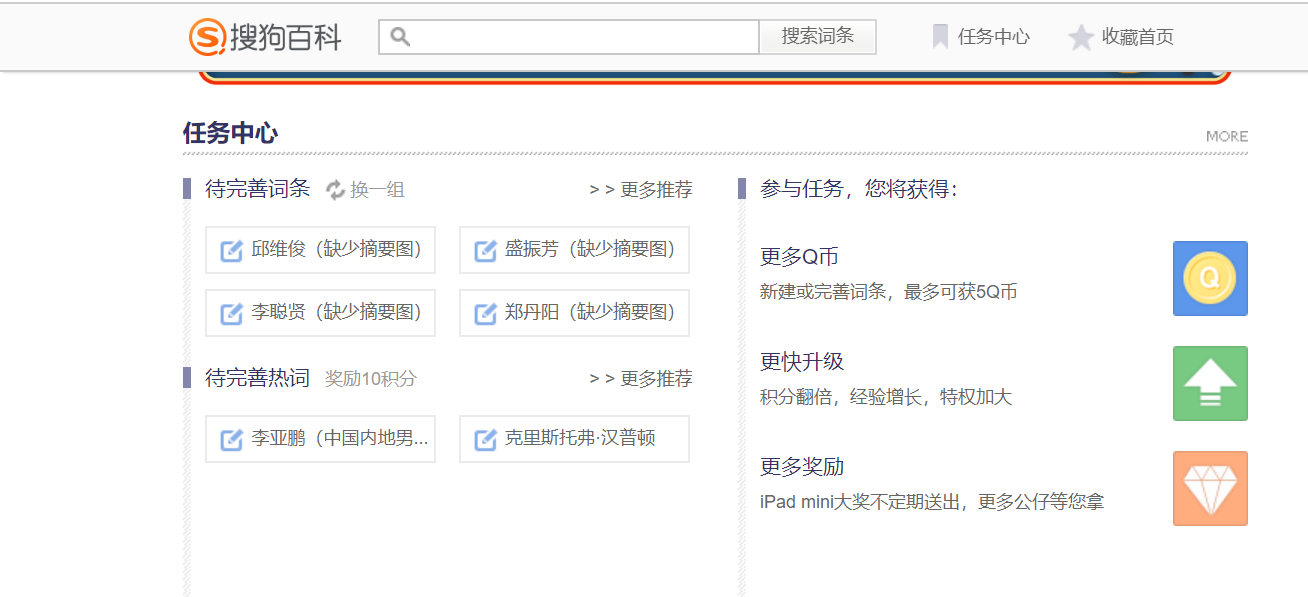
Task: Click the edit icon for 李聪贤 entry
Action: (x=230, y=313)
